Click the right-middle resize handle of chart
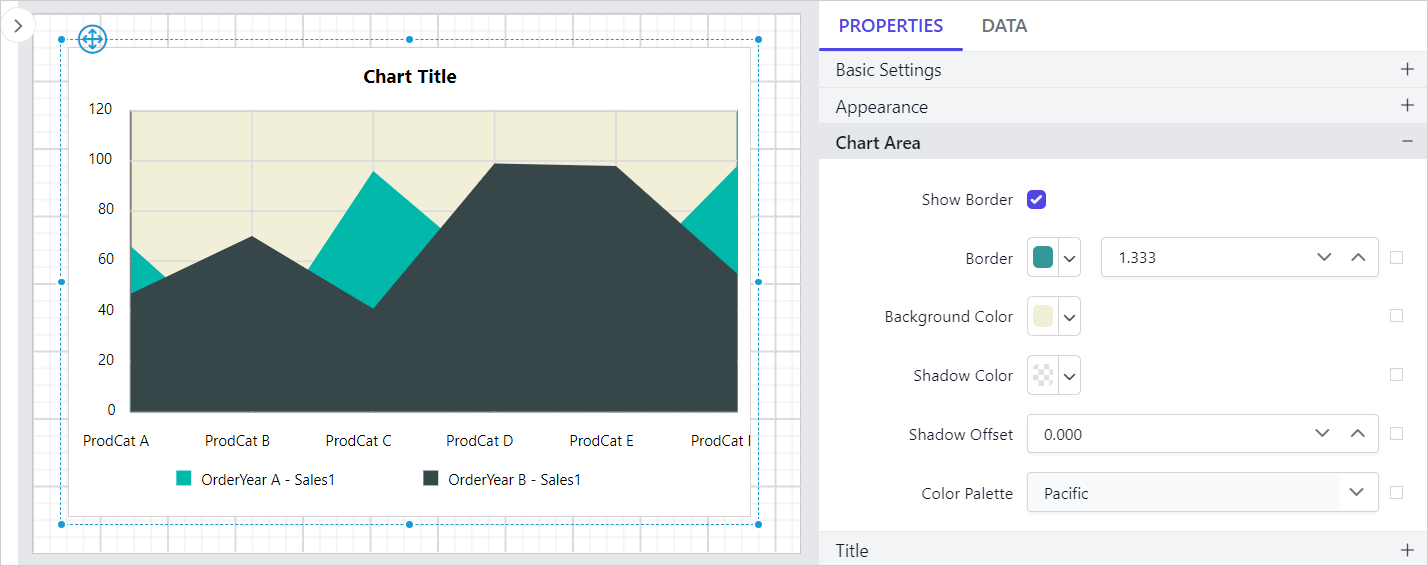Screen dimensions: 1428x566 click(758, 282)
